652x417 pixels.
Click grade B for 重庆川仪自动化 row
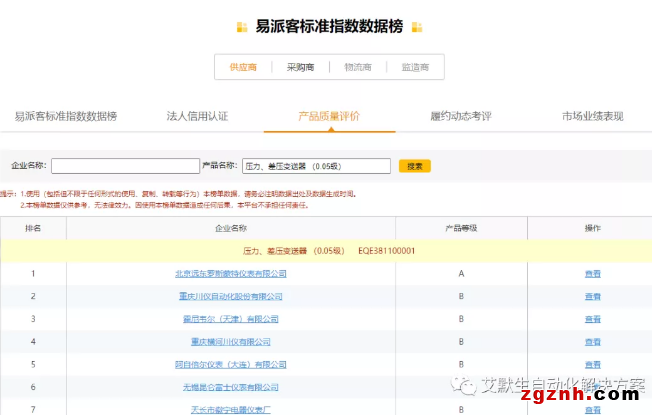461,296
